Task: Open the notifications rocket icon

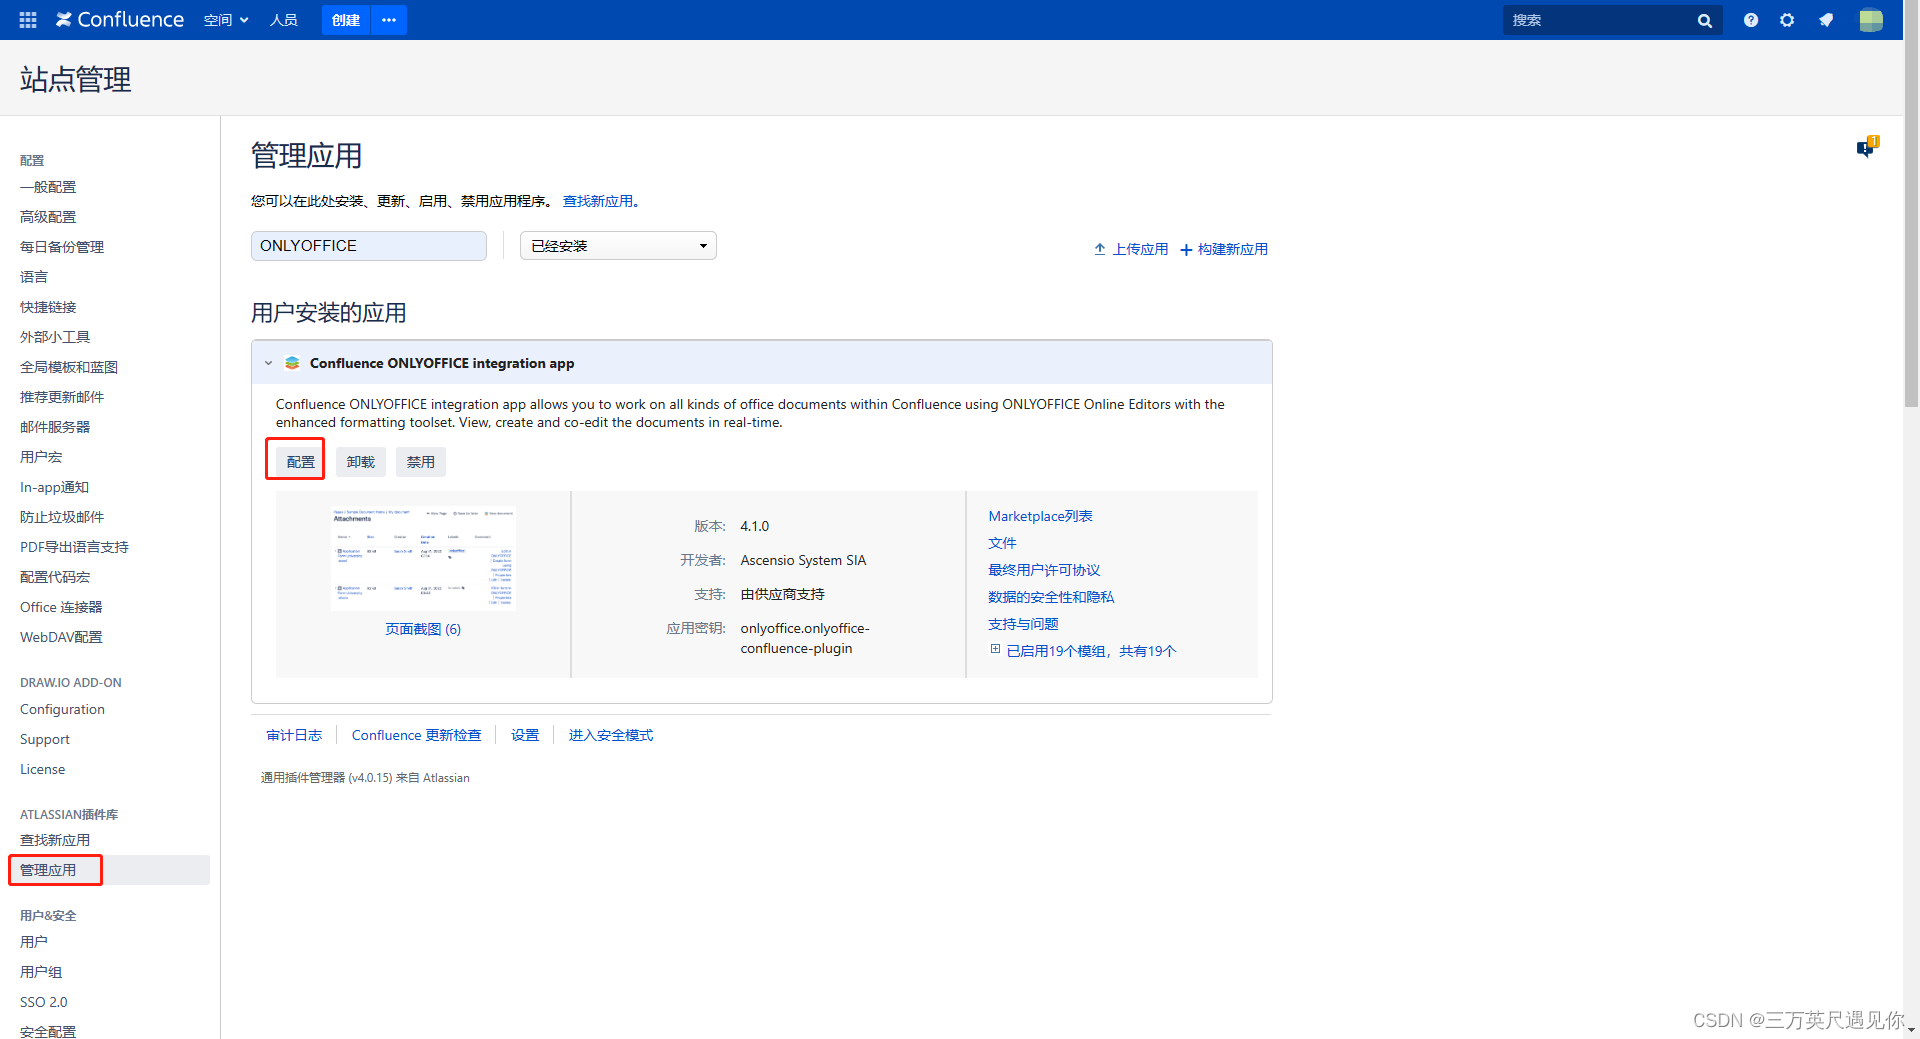Action: coord(1826,20)
